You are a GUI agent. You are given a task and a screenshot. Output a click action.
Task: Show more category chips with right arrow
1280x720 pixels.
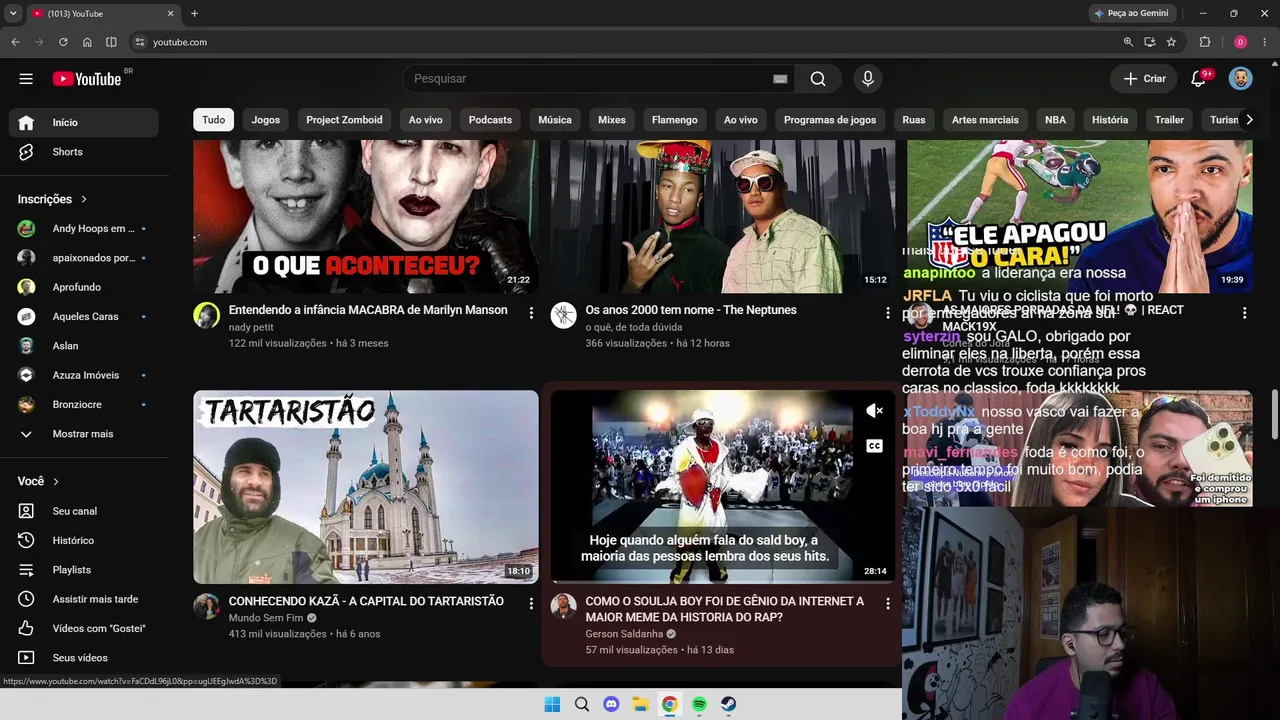pos(1249,120)
